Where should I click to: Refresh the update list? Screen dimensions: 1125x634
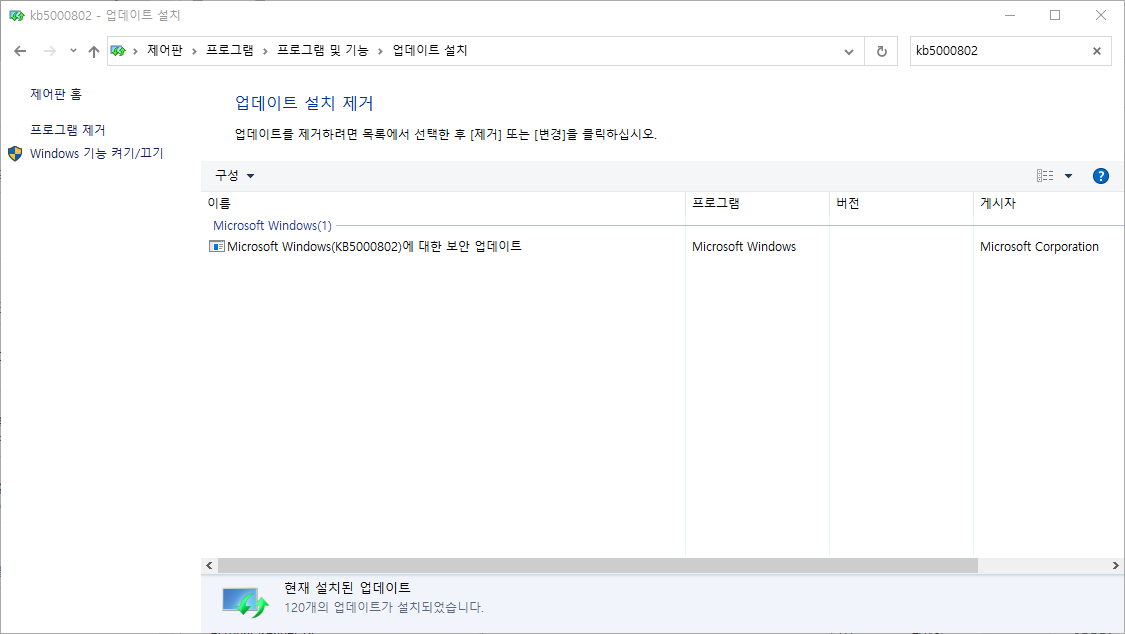pos(882,52)
